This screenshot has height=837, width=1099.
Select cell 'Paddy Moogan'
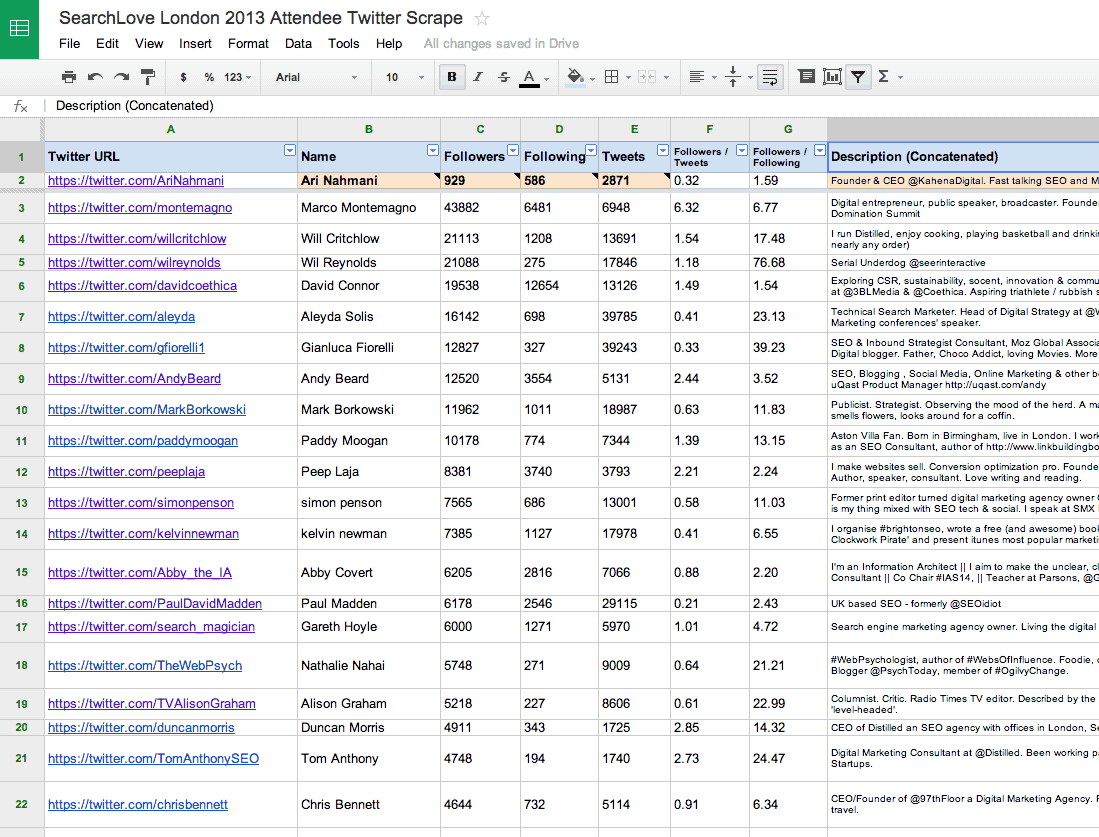coord(369,441)
